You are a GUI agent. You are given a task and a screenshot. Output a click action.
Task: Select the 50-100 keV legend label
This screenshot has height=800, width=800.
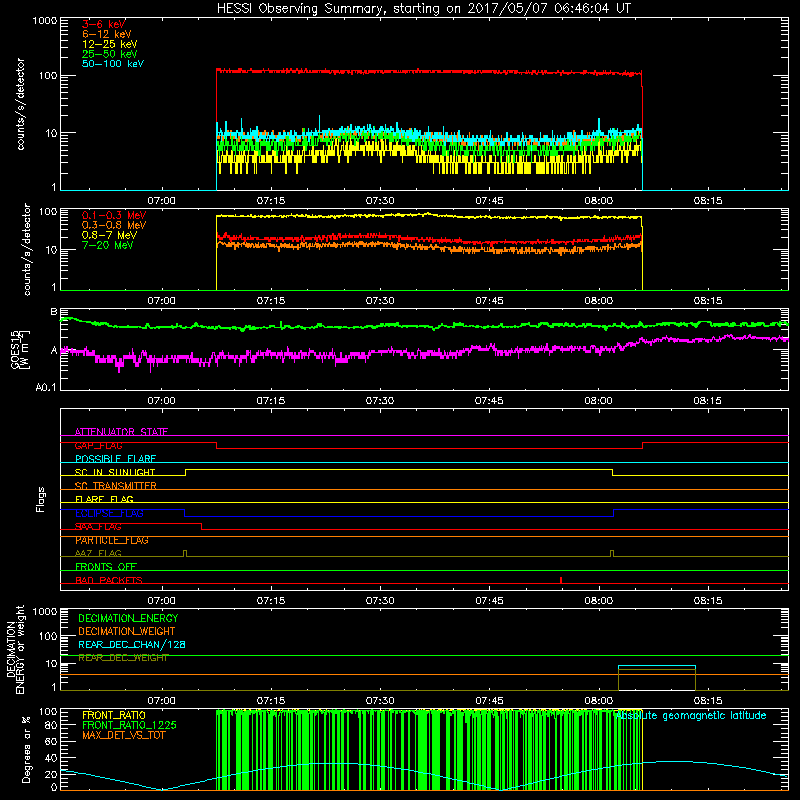(x=113, y=63)
